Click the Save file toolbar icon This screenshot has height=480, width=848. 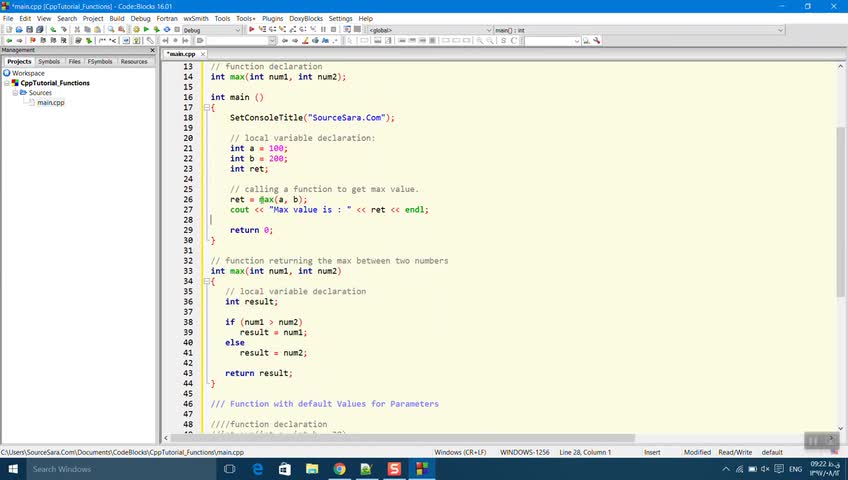click(x=30, y=30)
